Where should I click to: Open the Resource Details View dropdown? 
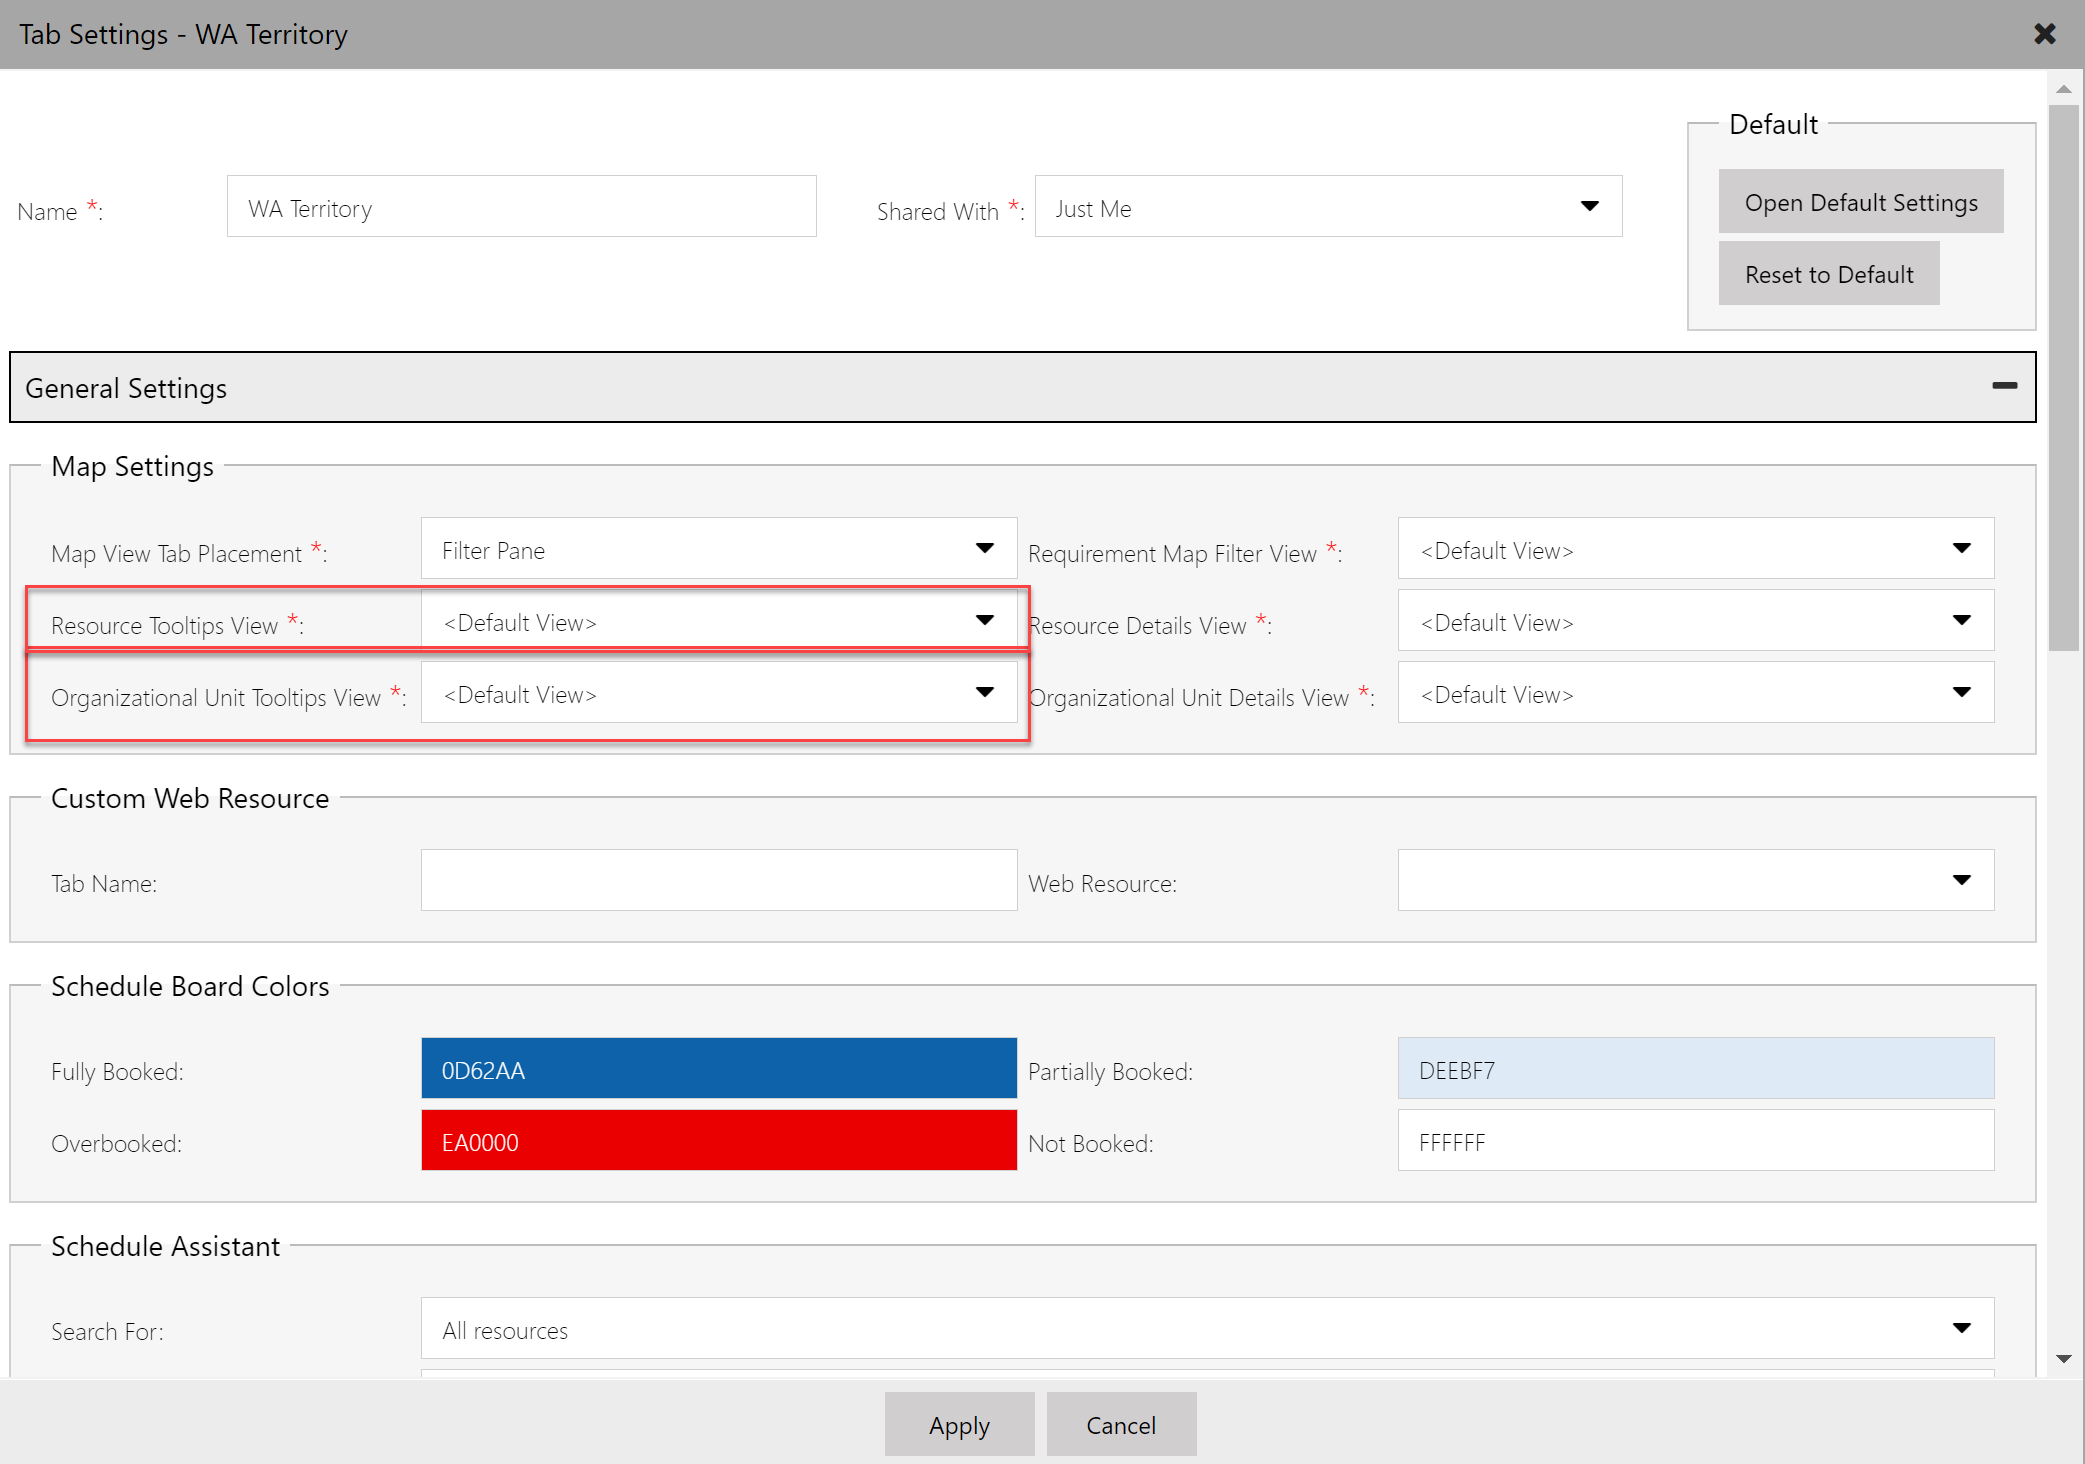pos(1961,620)
